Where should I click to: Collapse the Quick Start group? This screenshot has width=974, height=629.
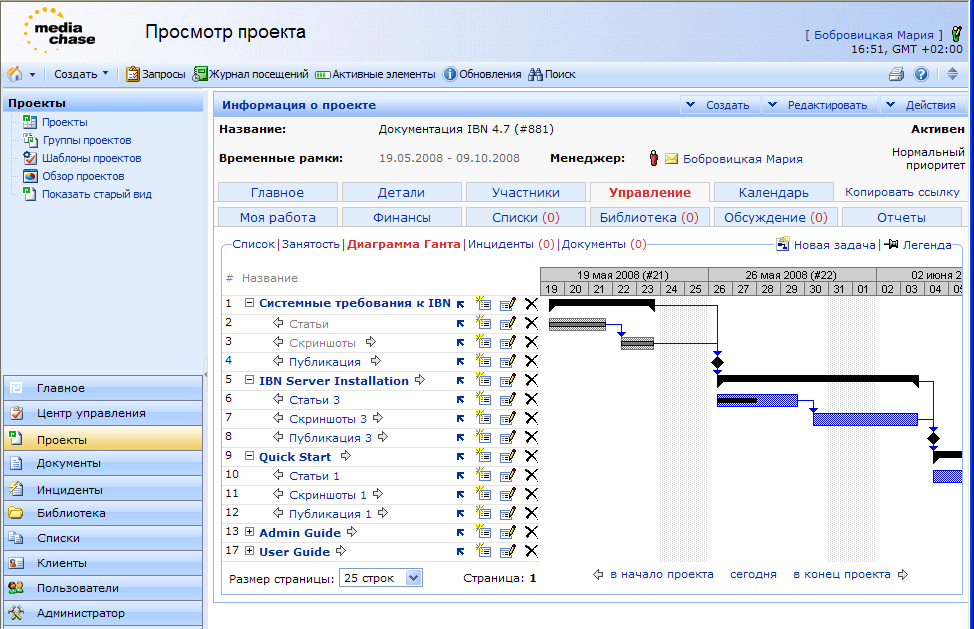click(249, 456)
